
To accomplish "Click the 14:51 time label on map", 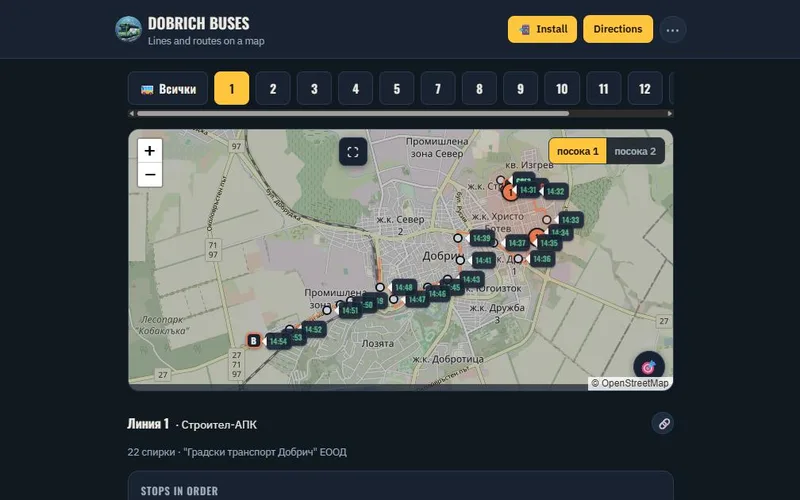I will (x=350, y=310).
